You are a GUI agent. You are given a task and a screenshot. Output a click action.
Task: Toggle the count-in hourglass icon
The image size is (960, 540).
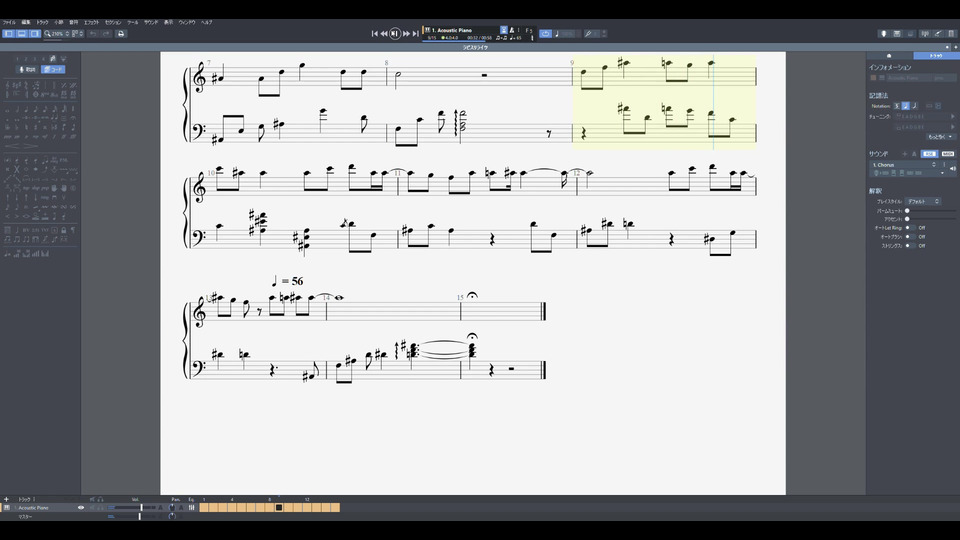click(504, 30)
